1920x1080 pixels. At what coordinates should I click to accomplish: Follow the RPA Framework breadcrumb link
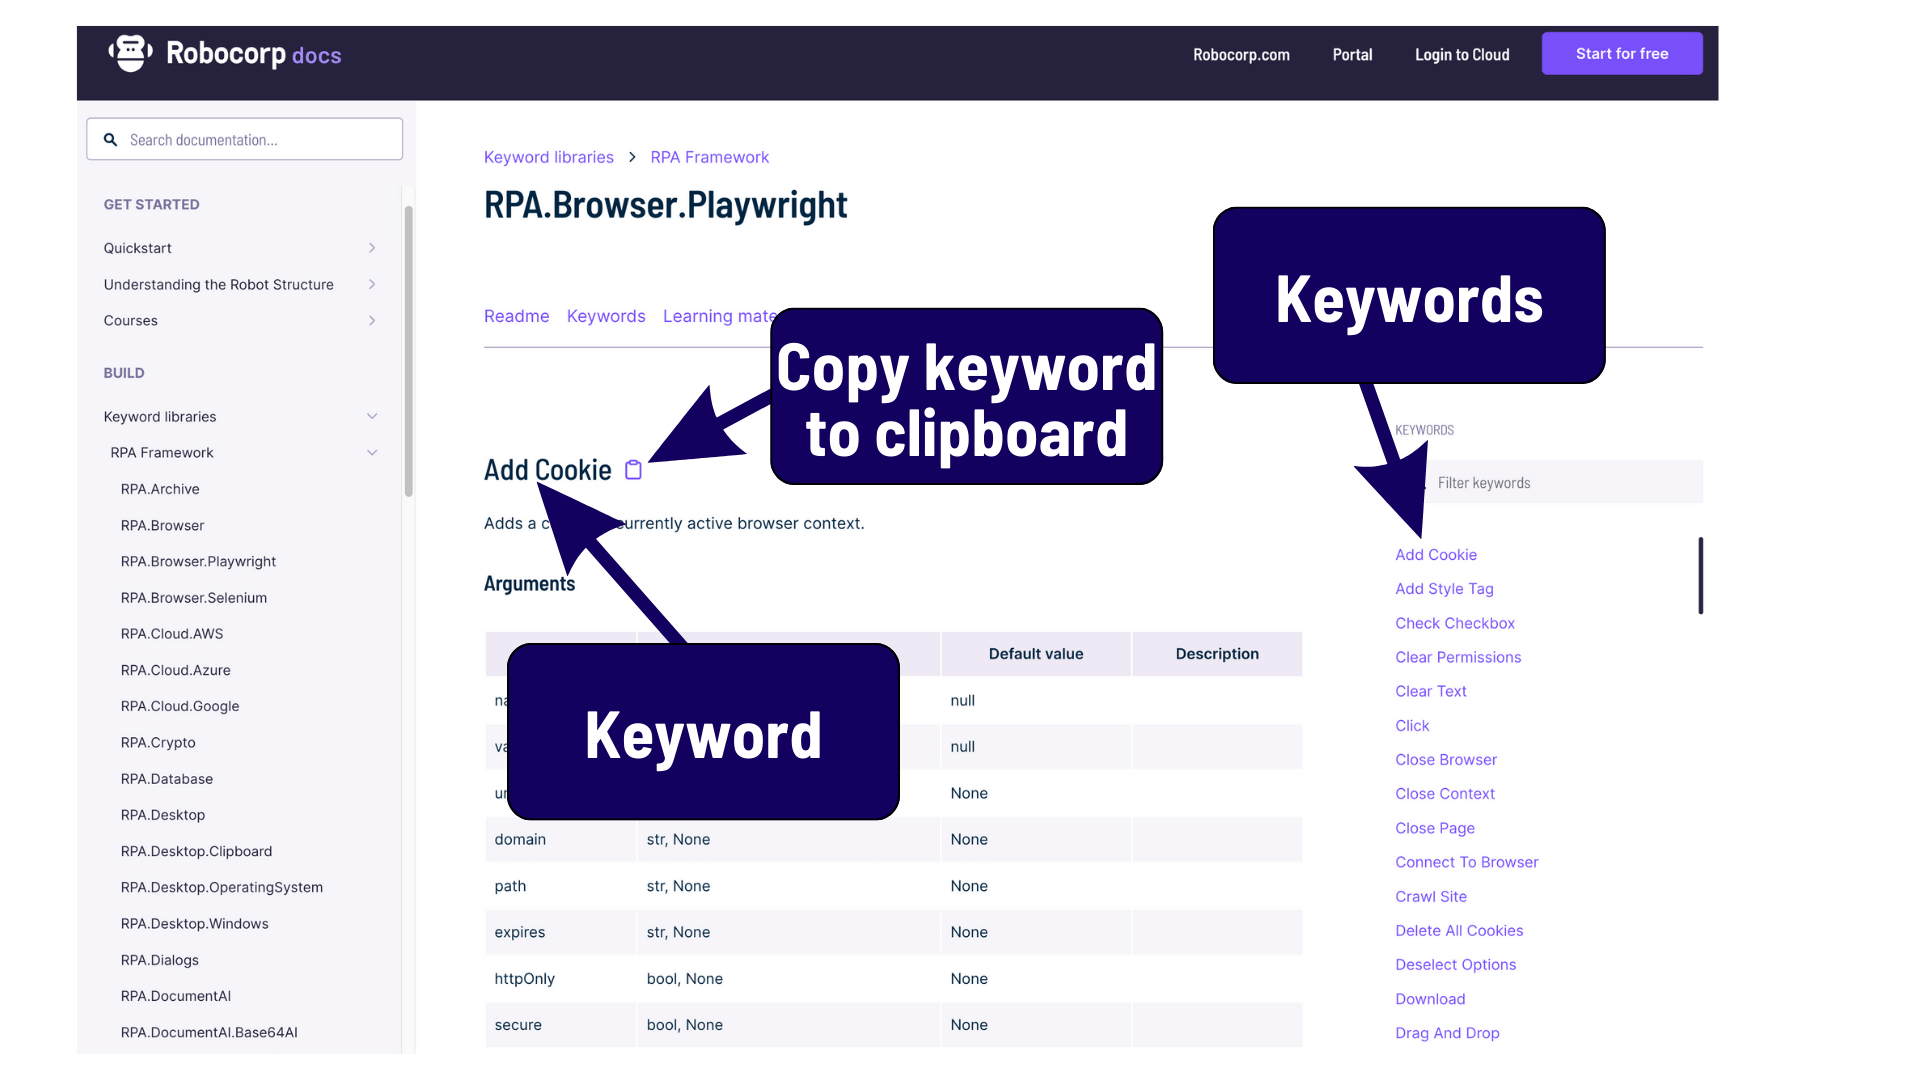click(710, 157)
